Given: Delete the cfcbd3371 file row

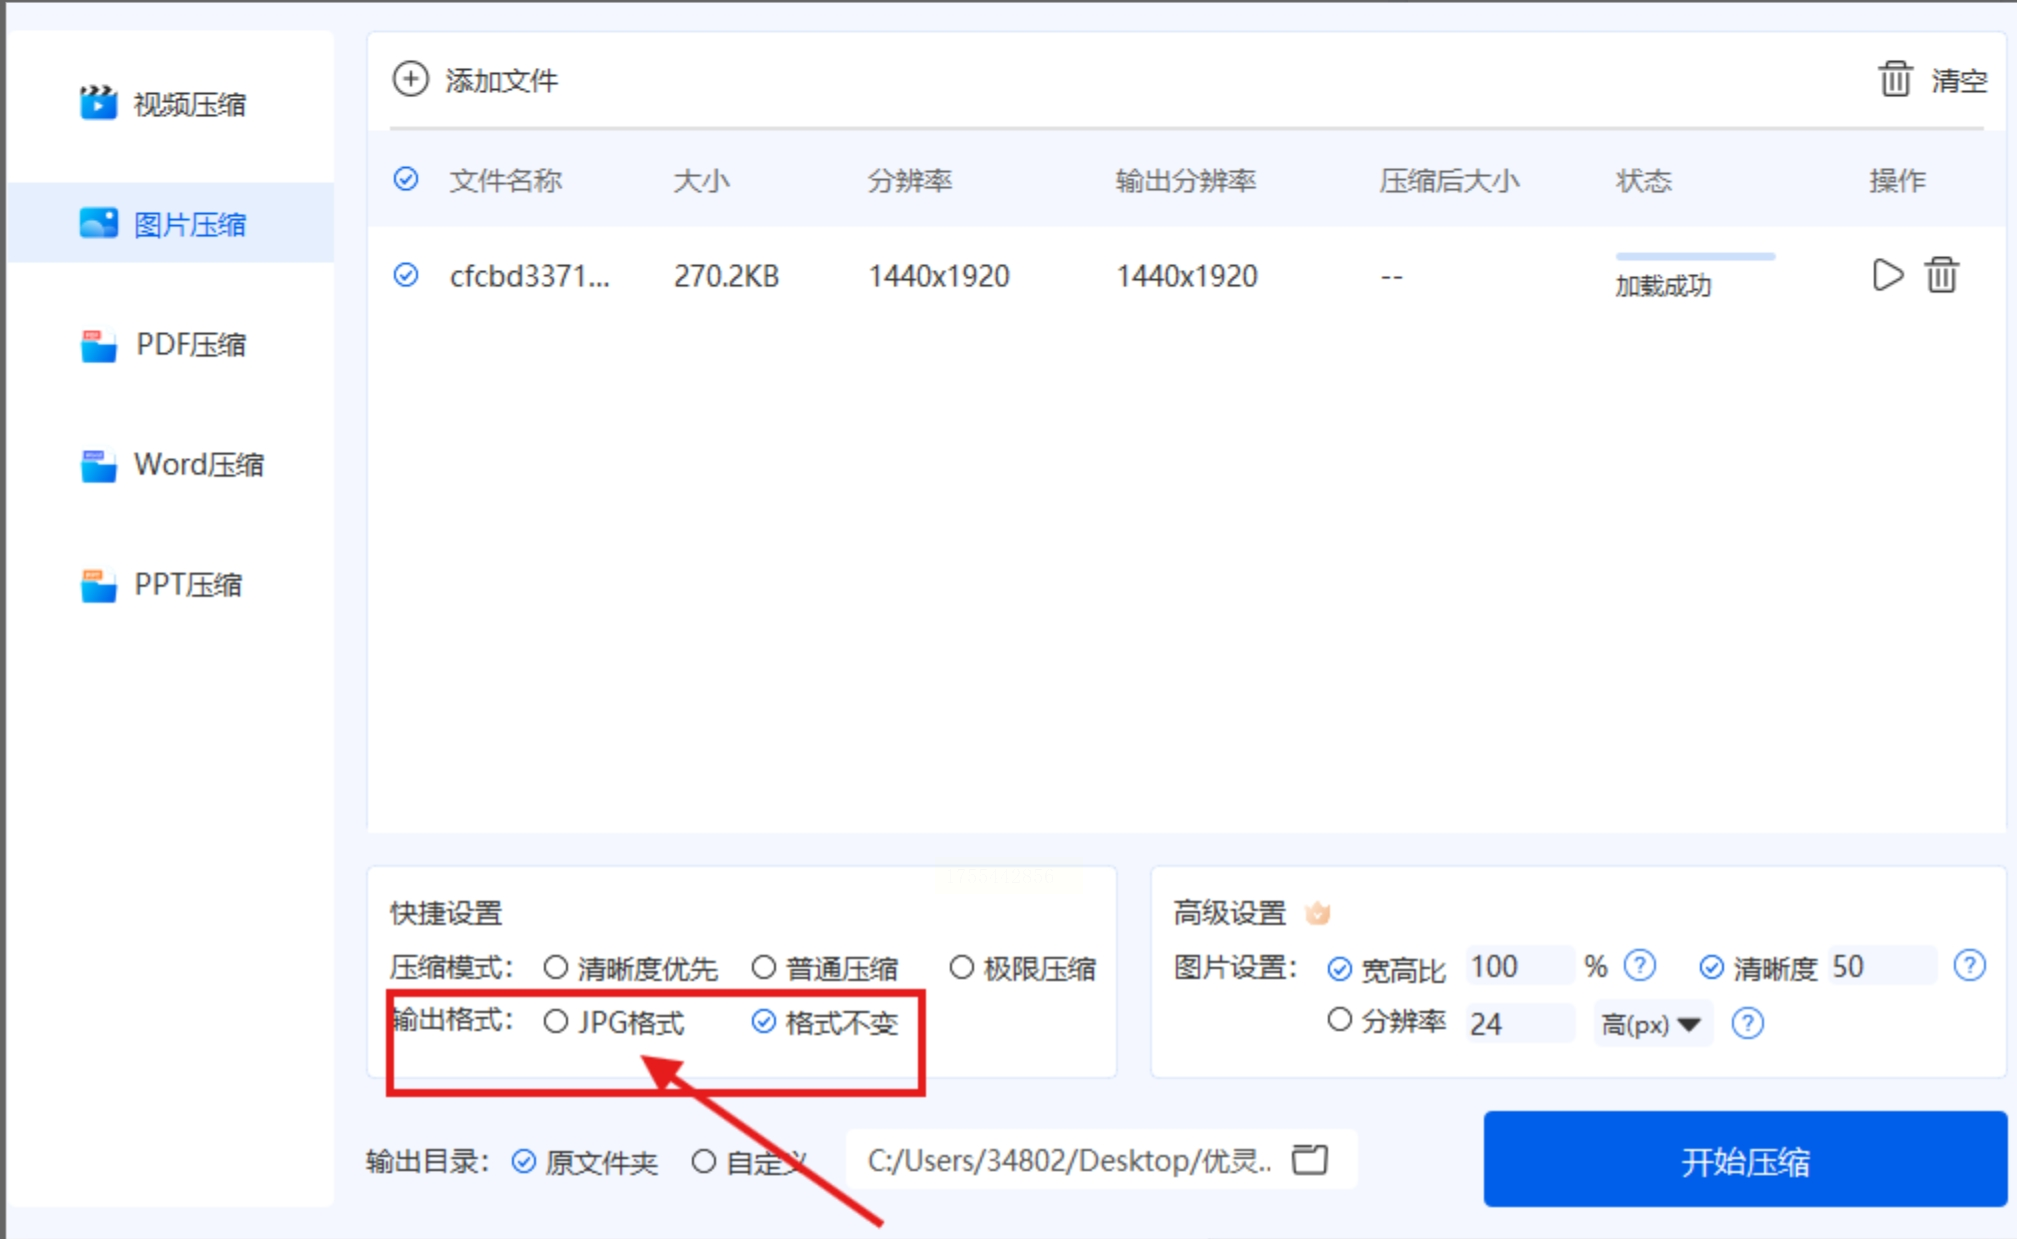Looking at the screenshot, I should tap(1941, 275).
